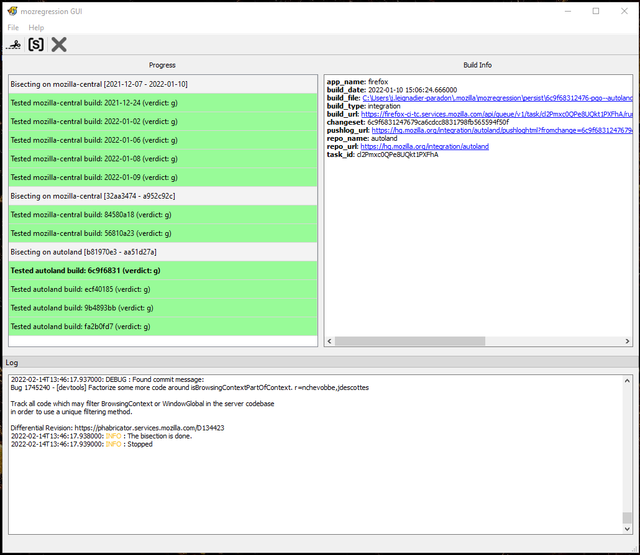Open the repo_url autoland link
This screenshot has height=555, width=640.
424,147
